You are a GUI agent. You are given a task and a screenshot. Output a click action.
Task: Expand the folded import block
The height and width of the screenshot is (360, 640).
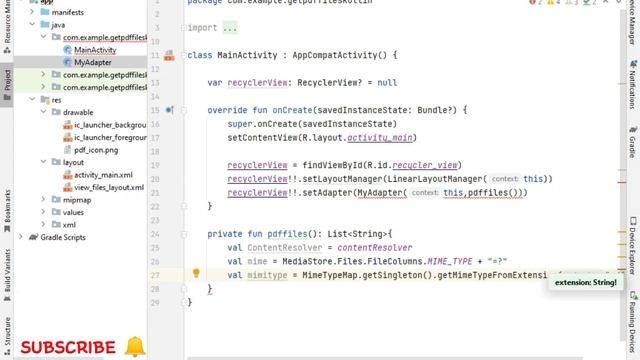tap(230, 28)
